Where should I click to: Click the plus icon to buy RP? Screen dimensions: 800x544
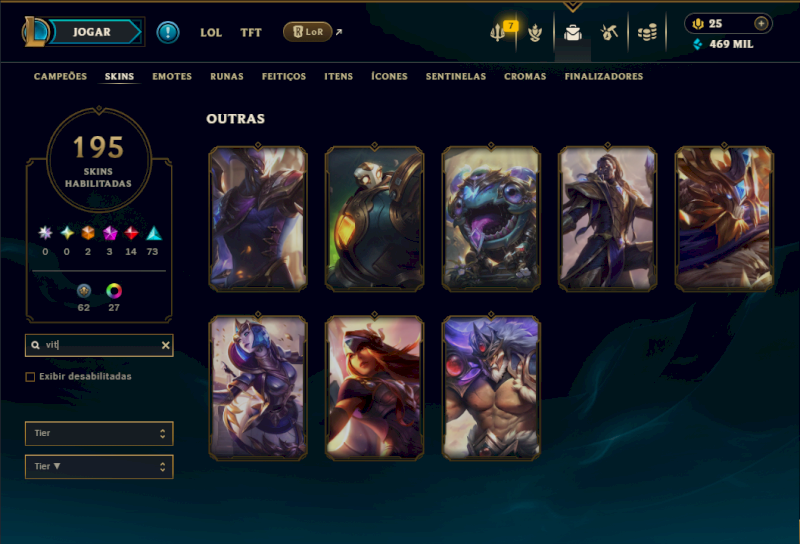(x=761, y=23)
